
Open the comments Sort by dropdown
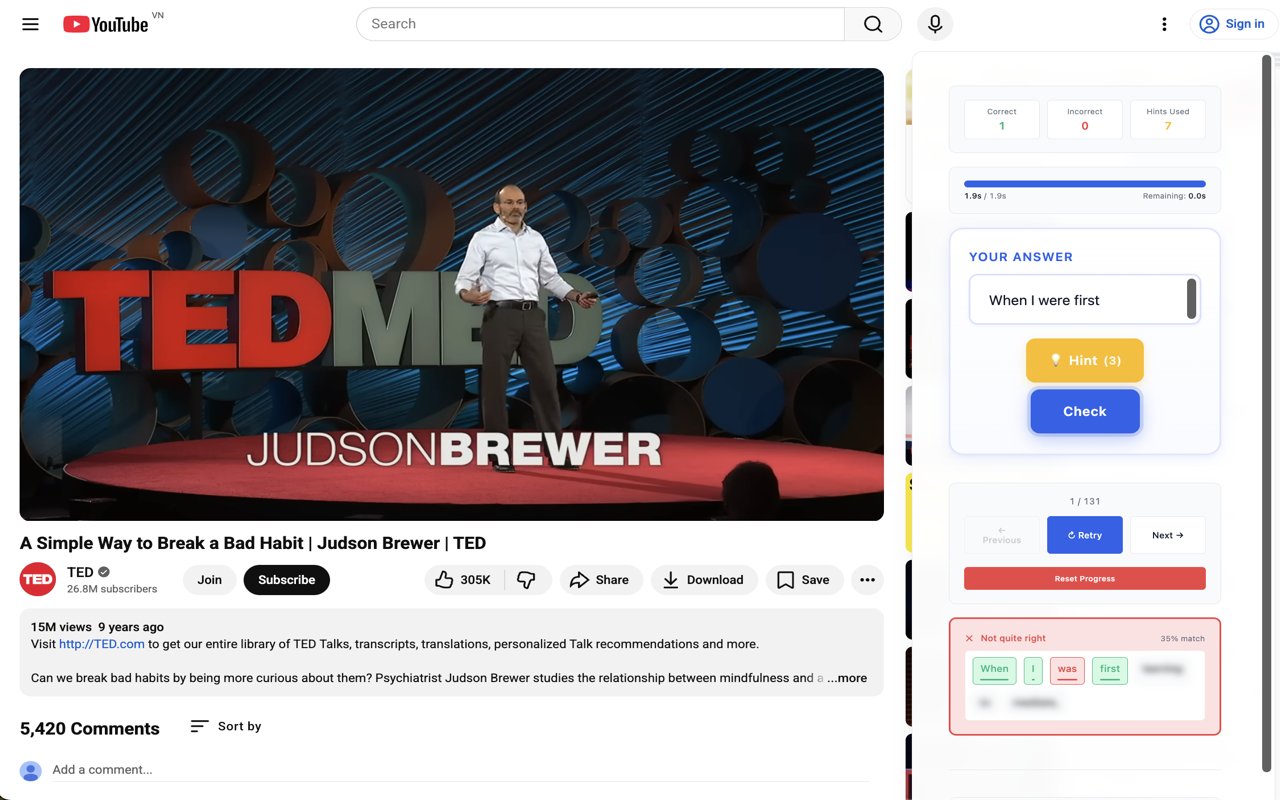(x=226, y=726)
